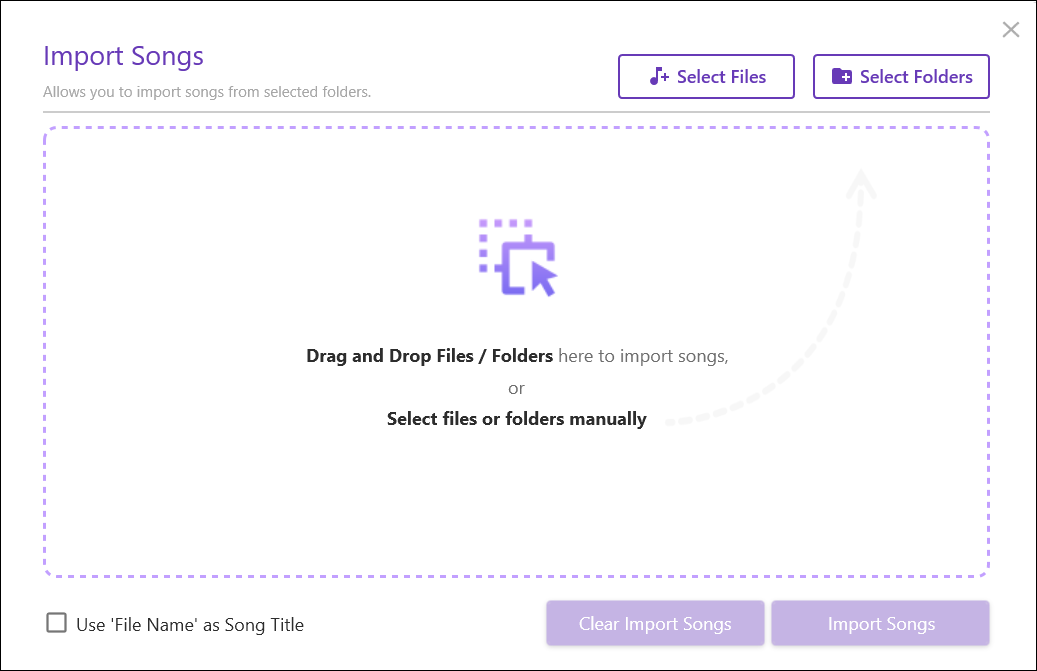
Task: Click the 'or' text in the drop zone
Action: pyautogui.click(x=516, y=388)
